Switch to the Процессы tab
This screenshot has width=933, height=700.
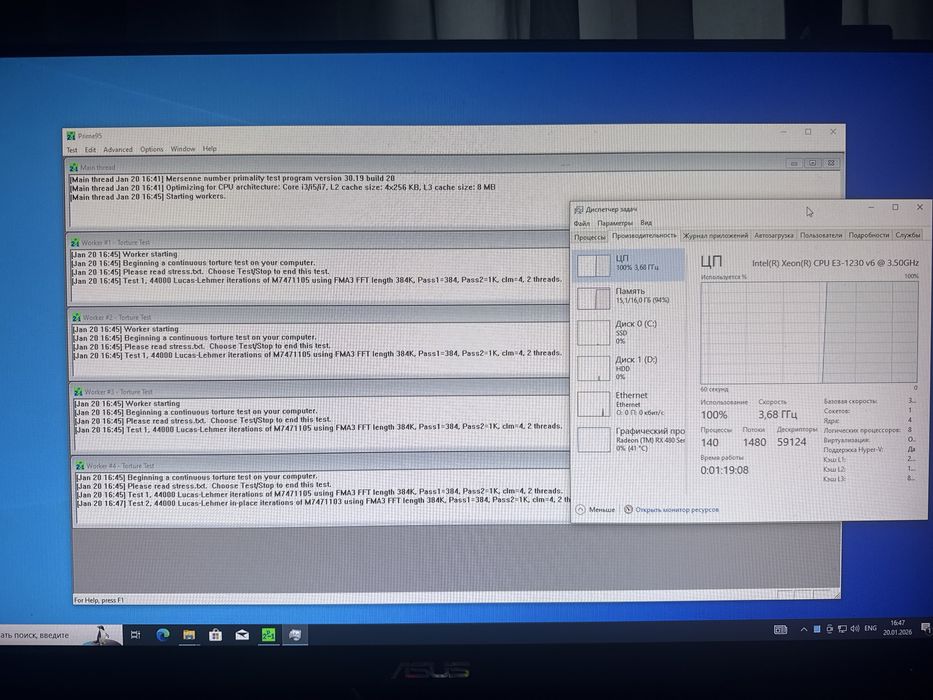point(590,237)
